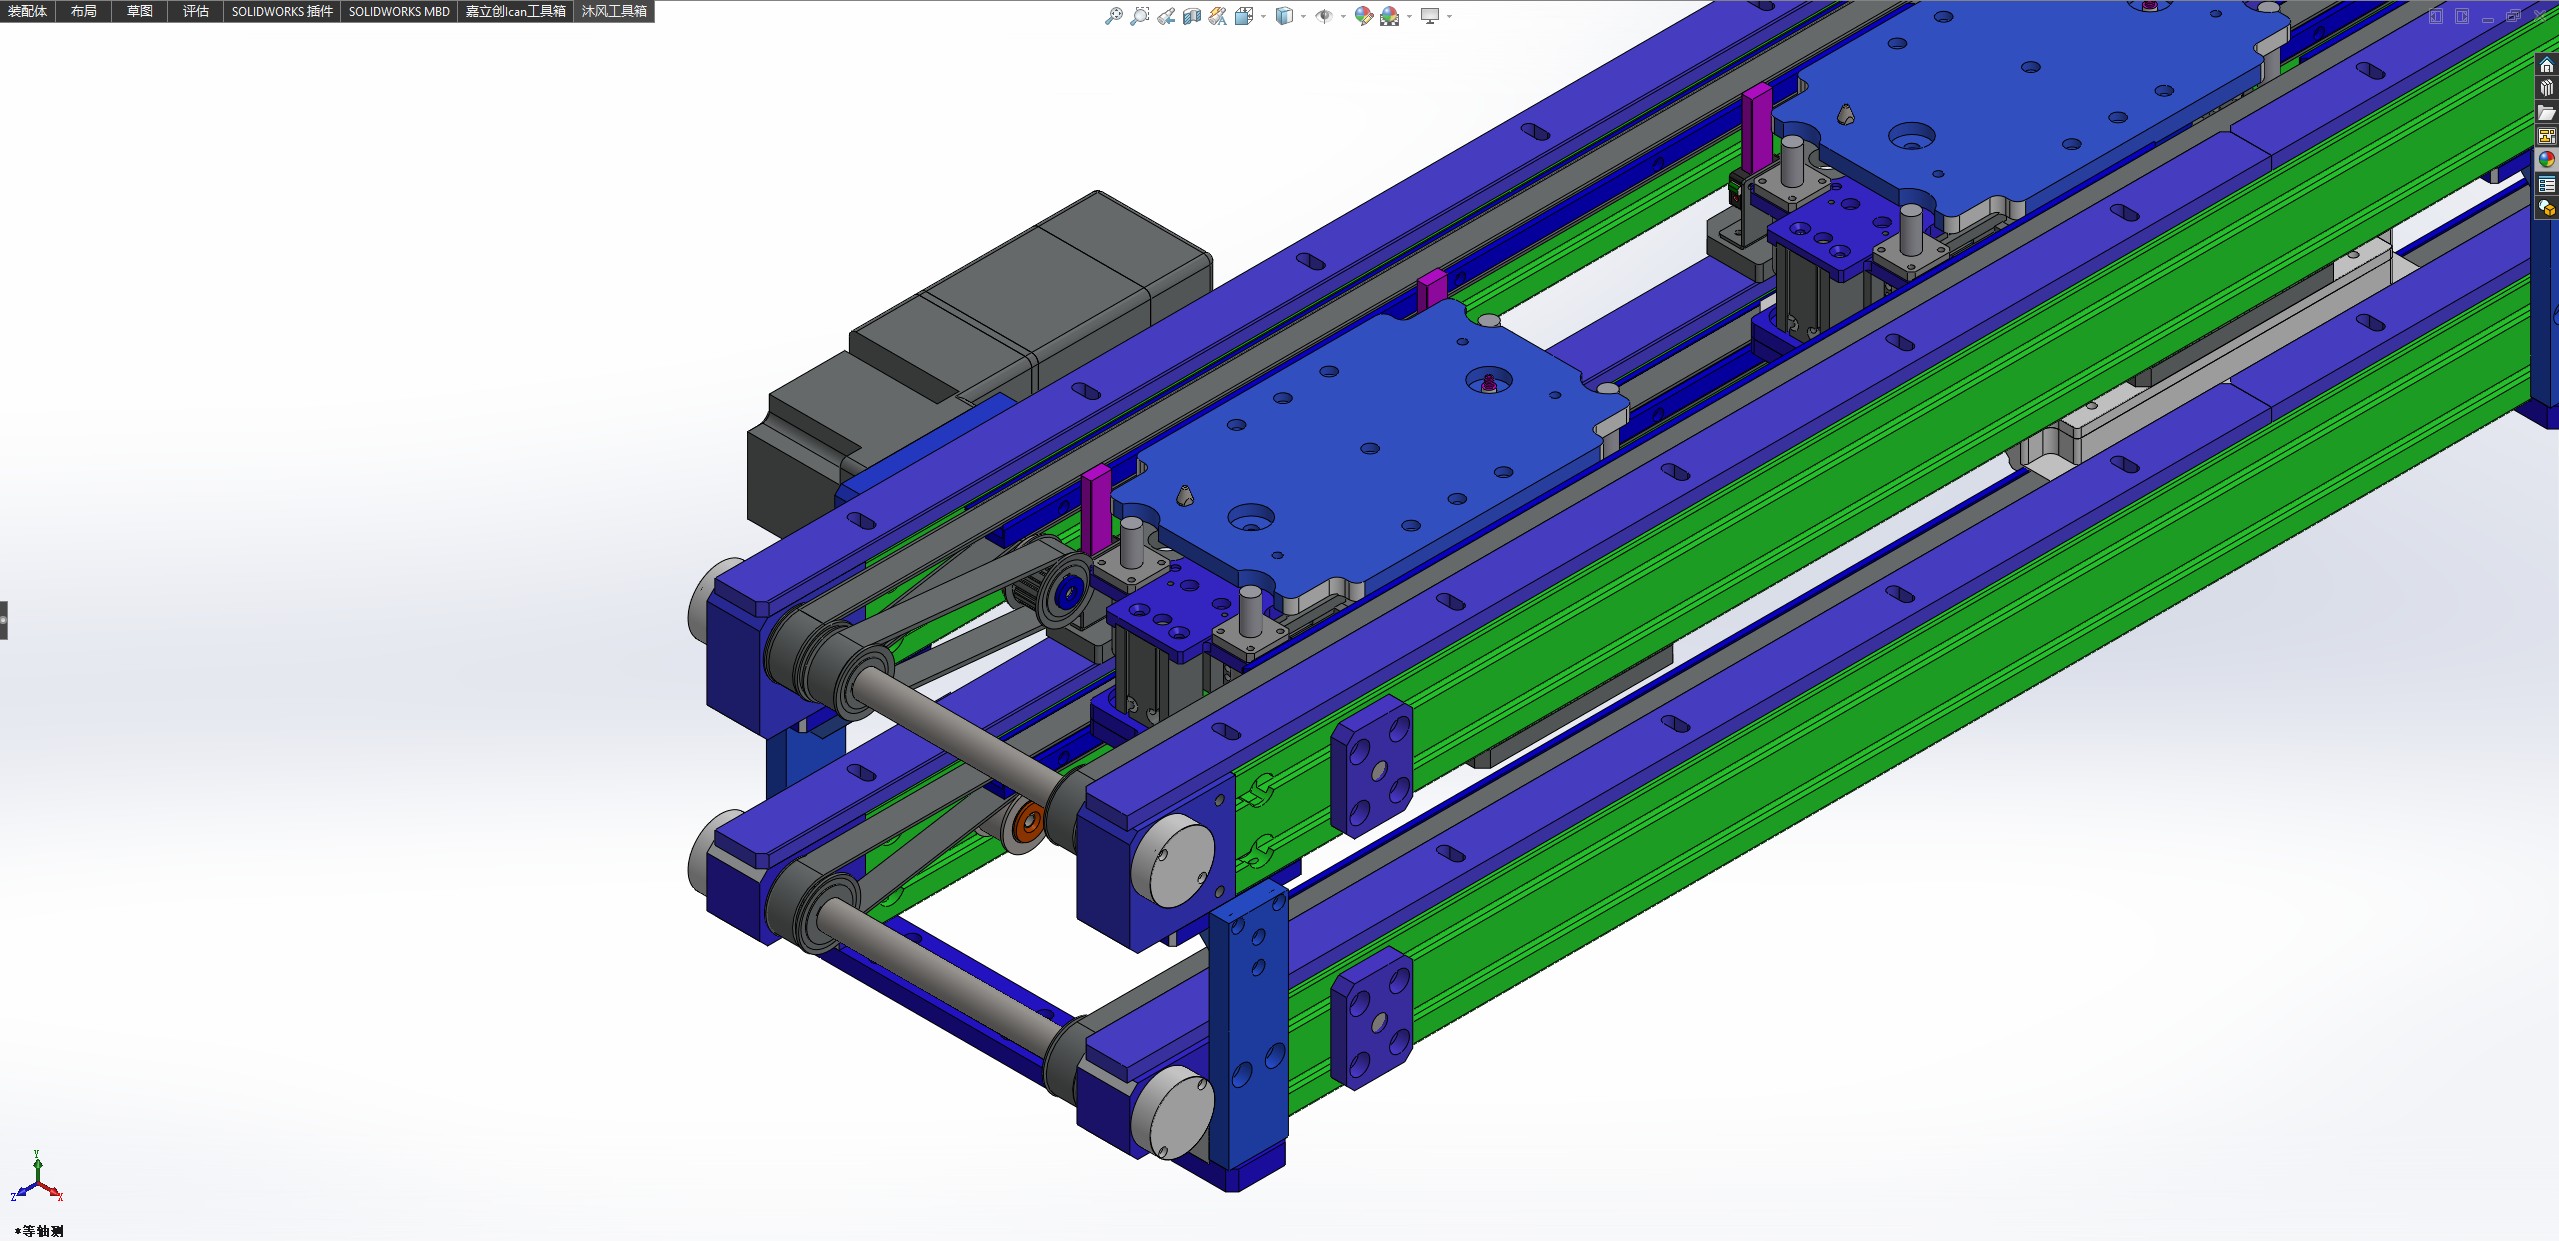Open the 沐风工具箱 tab

pos(613,11)
